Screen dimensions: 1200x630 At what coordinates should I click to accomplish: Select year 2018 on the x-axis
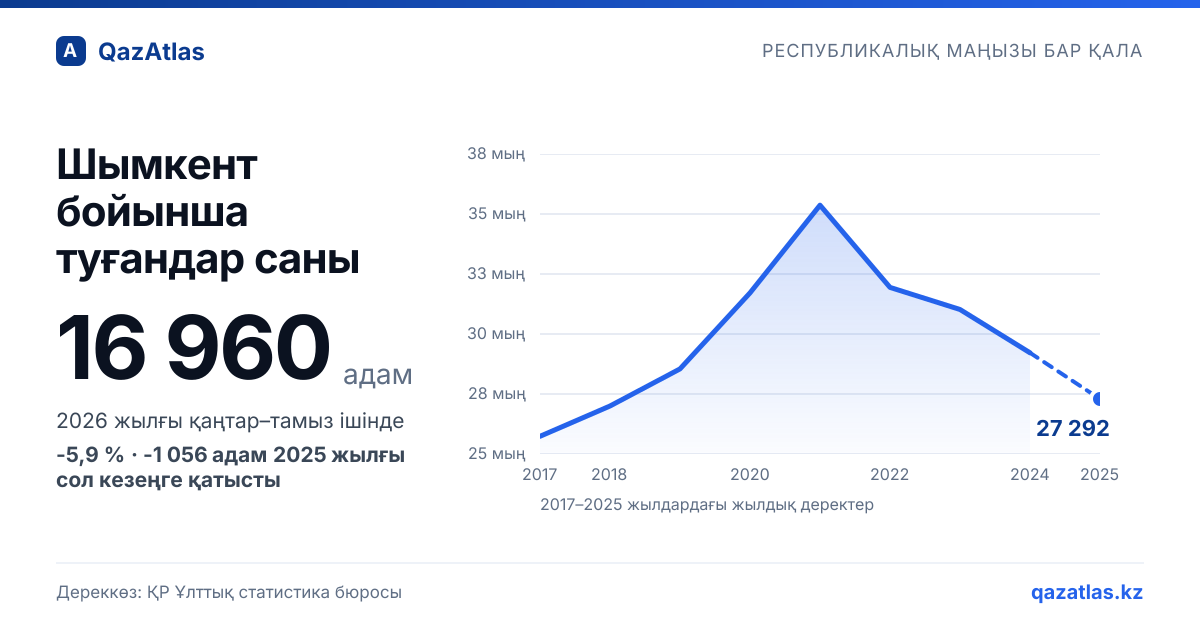(610, 474)
